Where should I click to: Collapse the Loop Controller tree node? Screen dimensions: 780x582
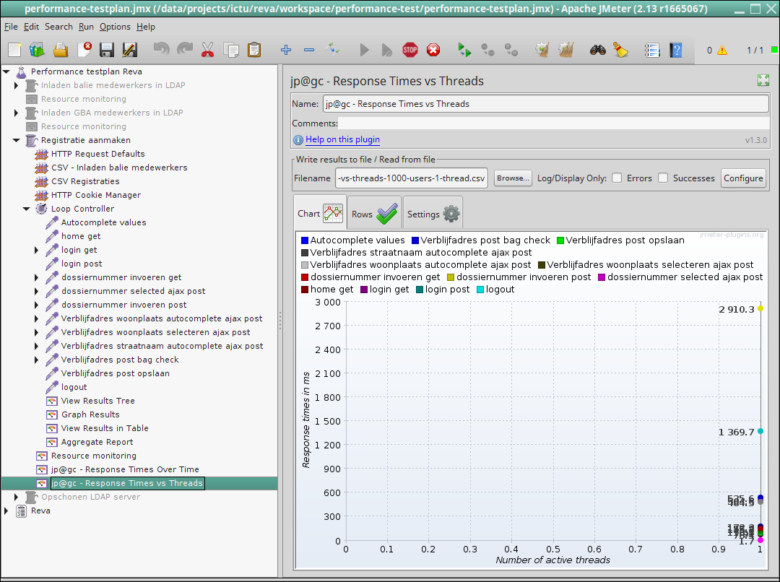click(x=27, y=209)
